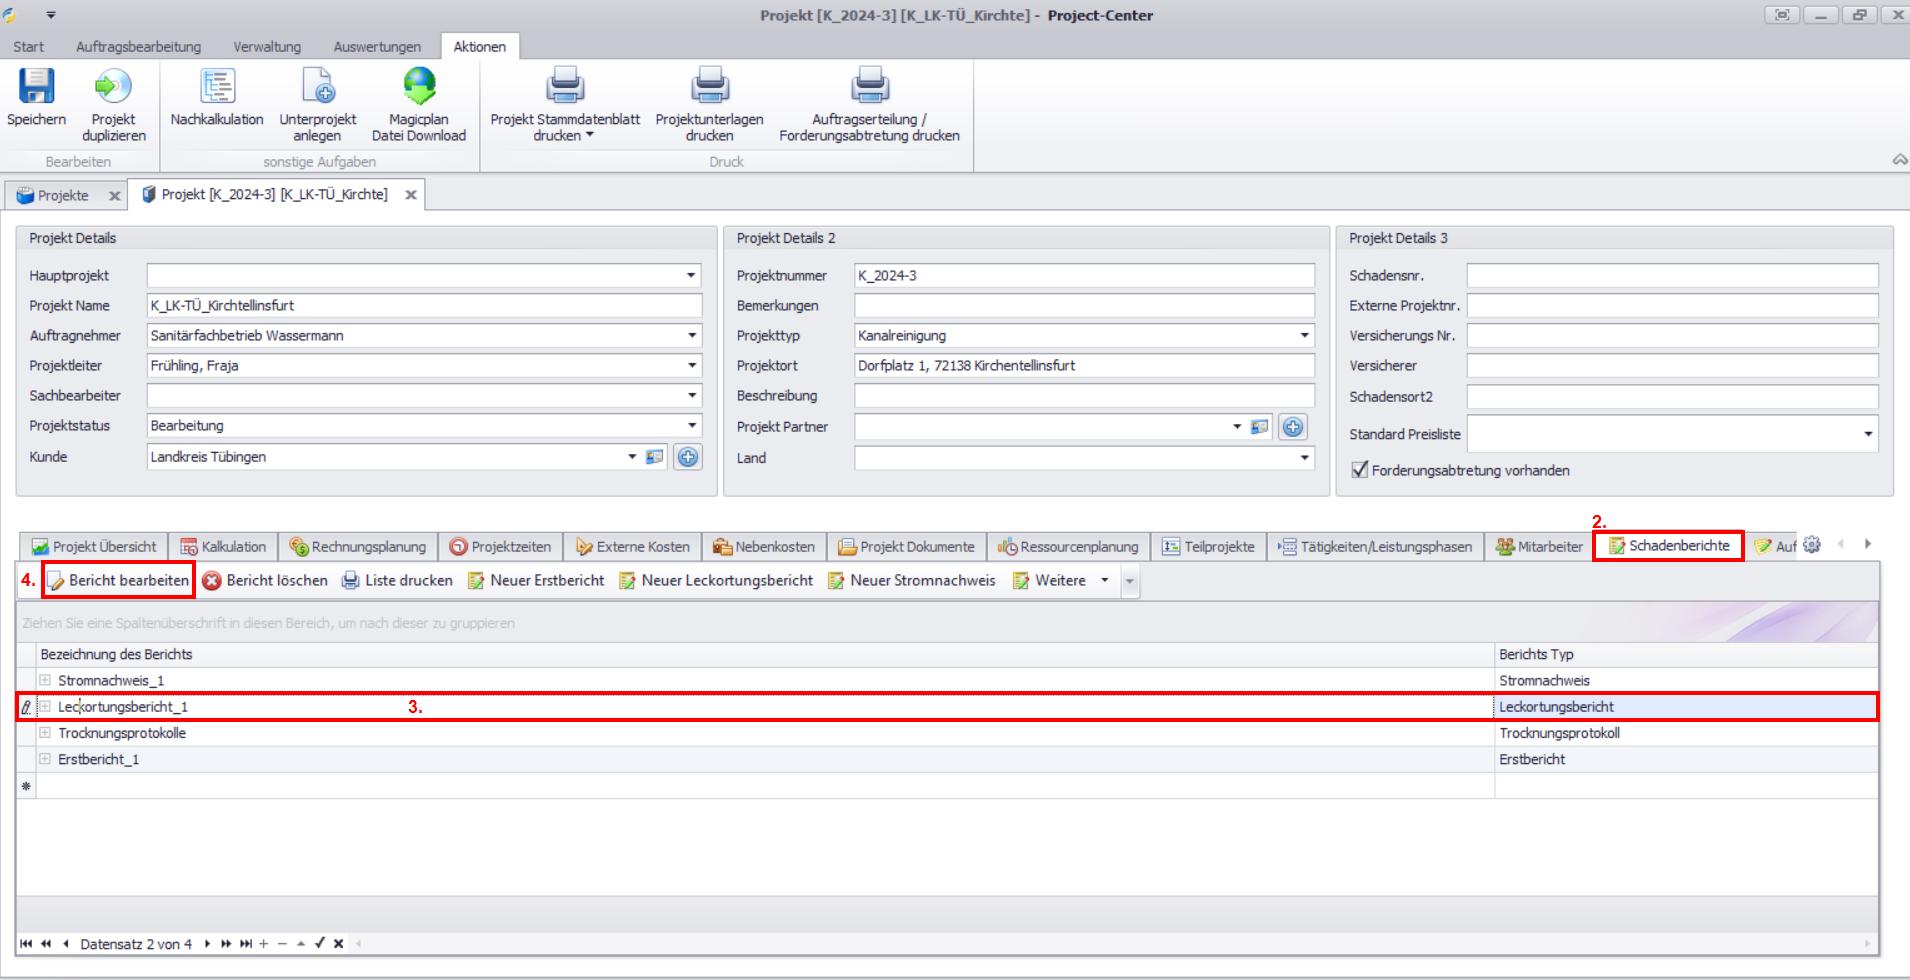
Task: Click the add plus button next to Projekt Partner
Action: click(1293, 427)
